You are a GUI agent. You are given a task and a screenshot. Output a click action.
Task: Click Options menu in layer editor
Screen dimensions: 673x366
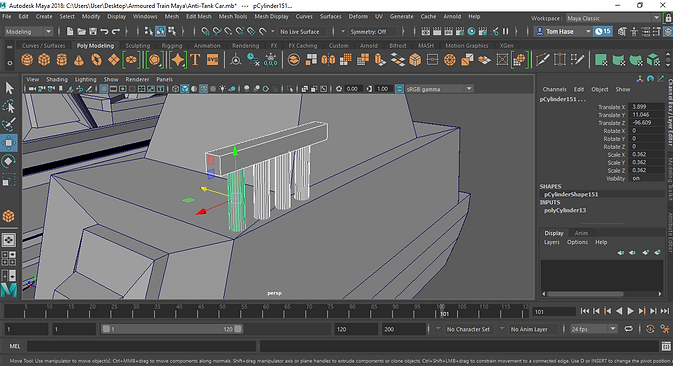click(577, 242)
